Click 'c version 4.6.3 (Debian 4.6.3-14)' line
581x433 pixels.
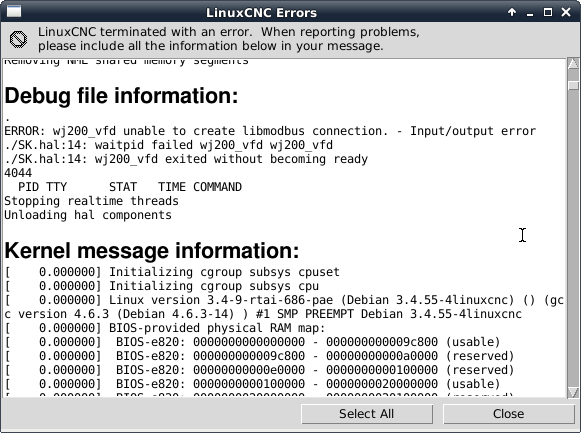click(263, 314)
